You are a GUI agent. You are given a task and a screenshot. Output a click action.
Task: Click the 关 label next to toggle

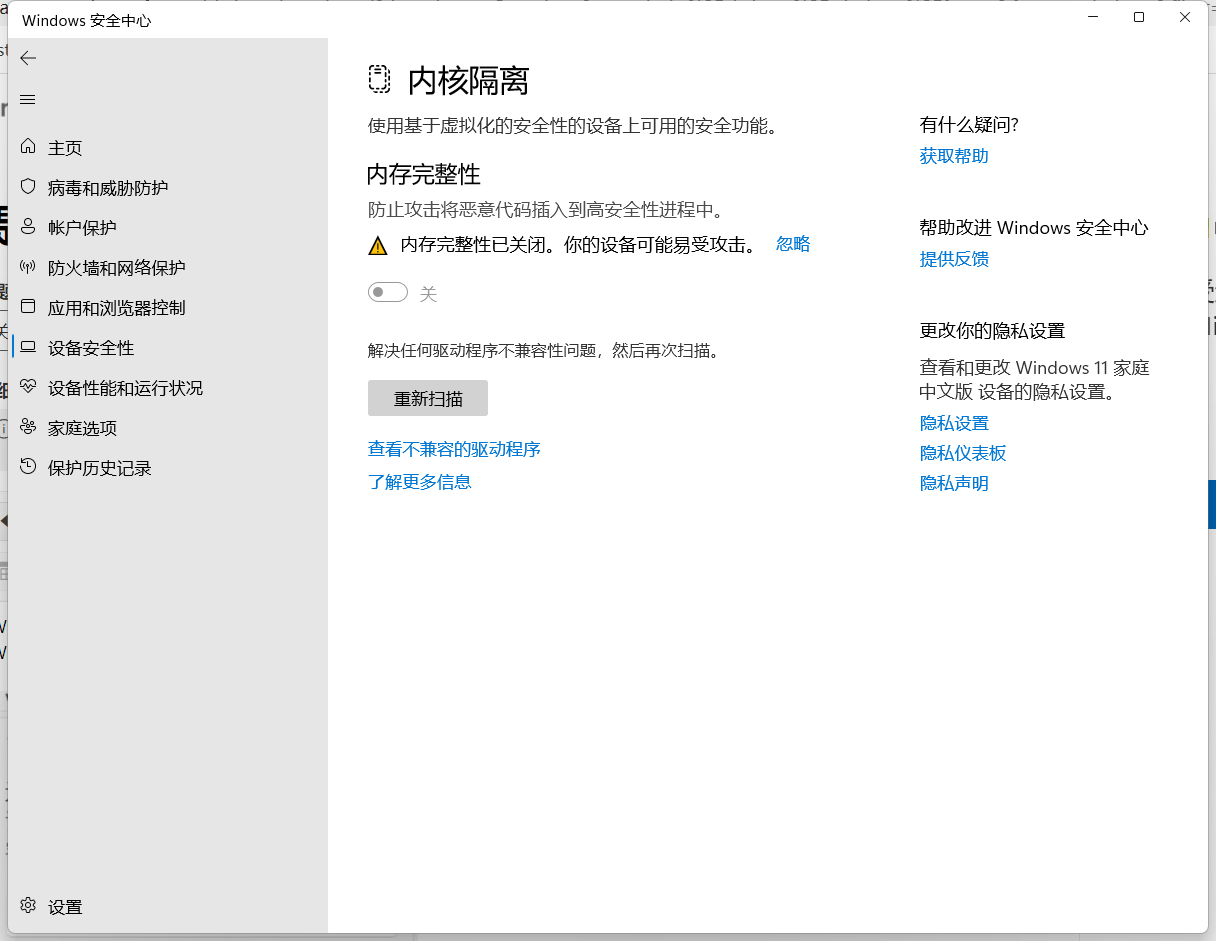pos(428,294)
